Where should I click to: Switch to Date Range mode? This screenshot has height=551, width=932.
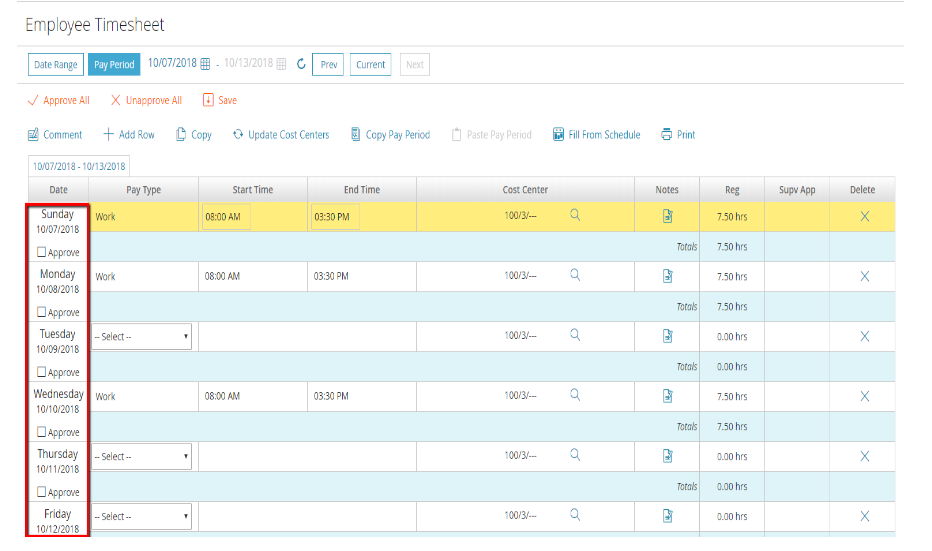(56, 64)
